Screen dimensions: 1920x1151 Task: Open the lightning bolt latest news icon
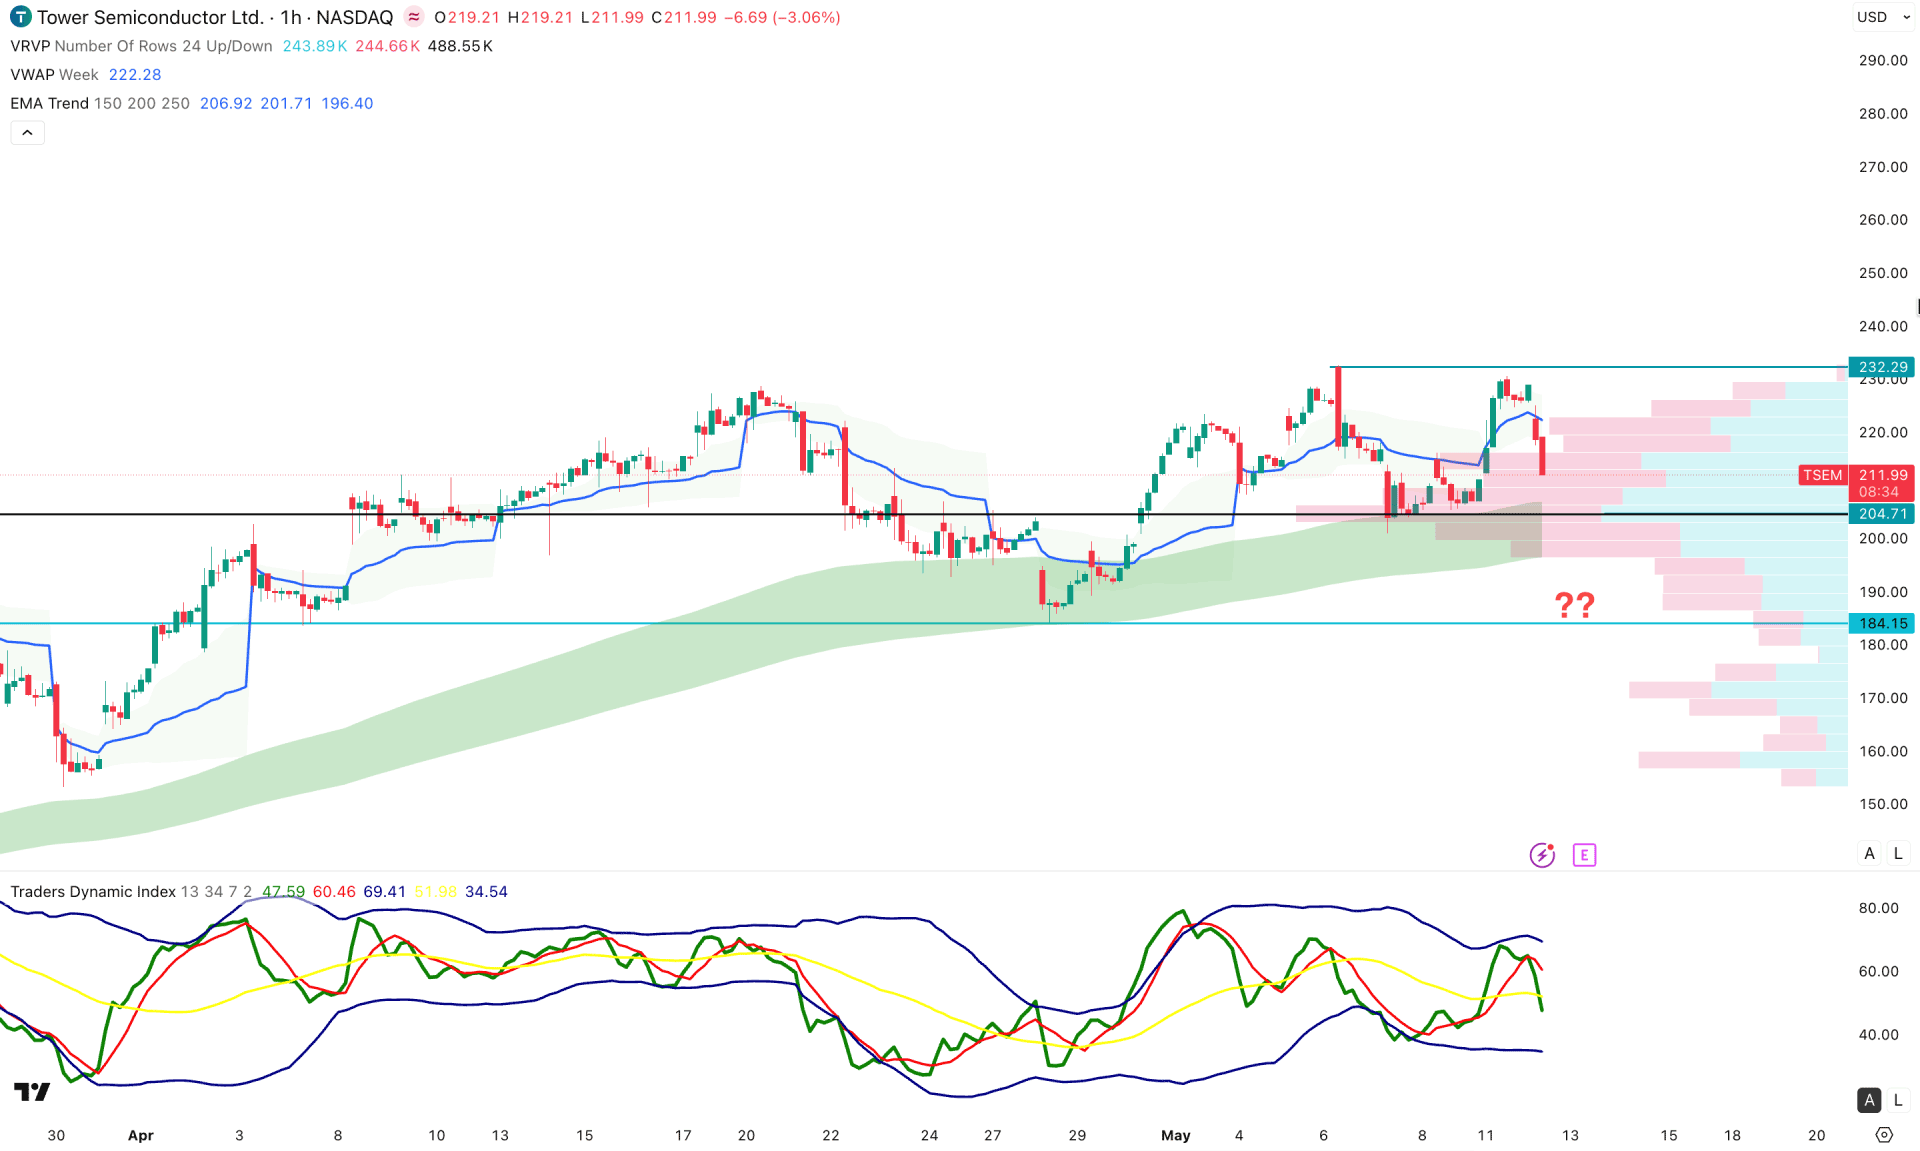[1542, 855]
